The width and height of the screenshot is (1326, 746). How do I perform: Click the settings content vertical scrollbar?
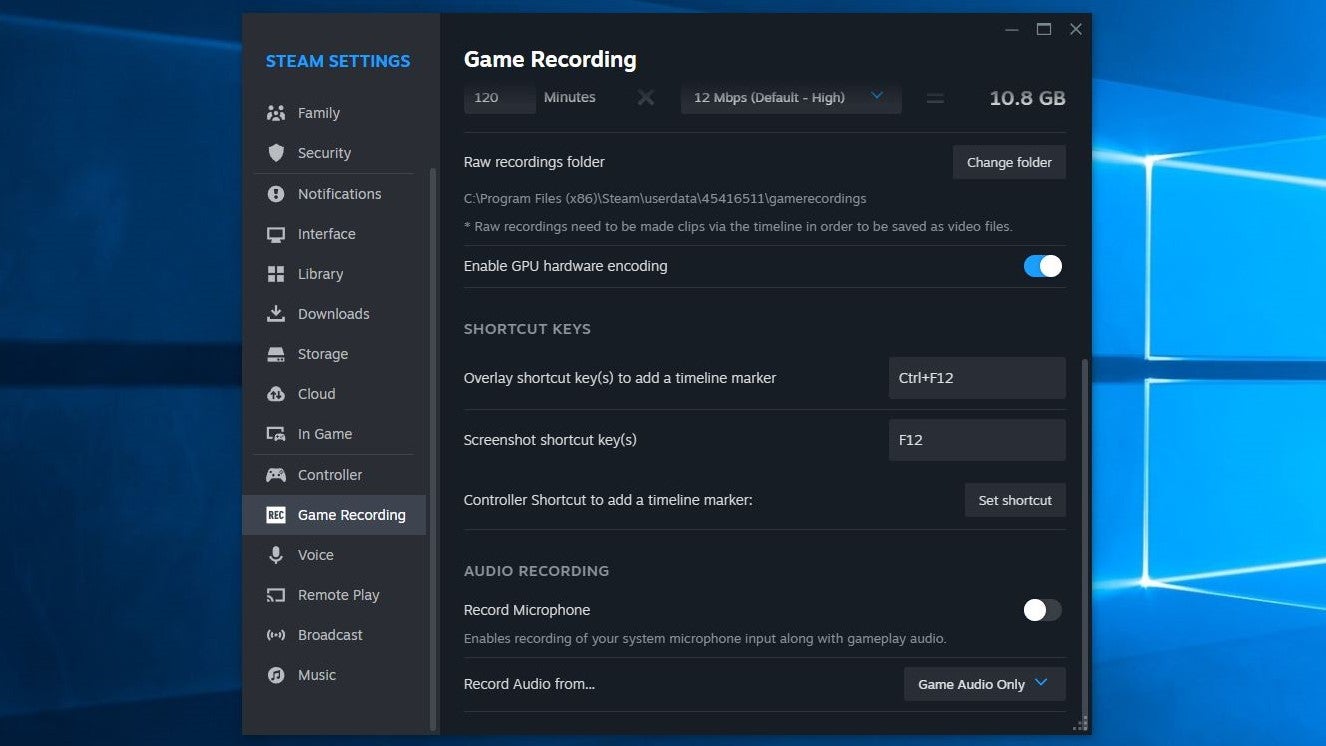1084,530
